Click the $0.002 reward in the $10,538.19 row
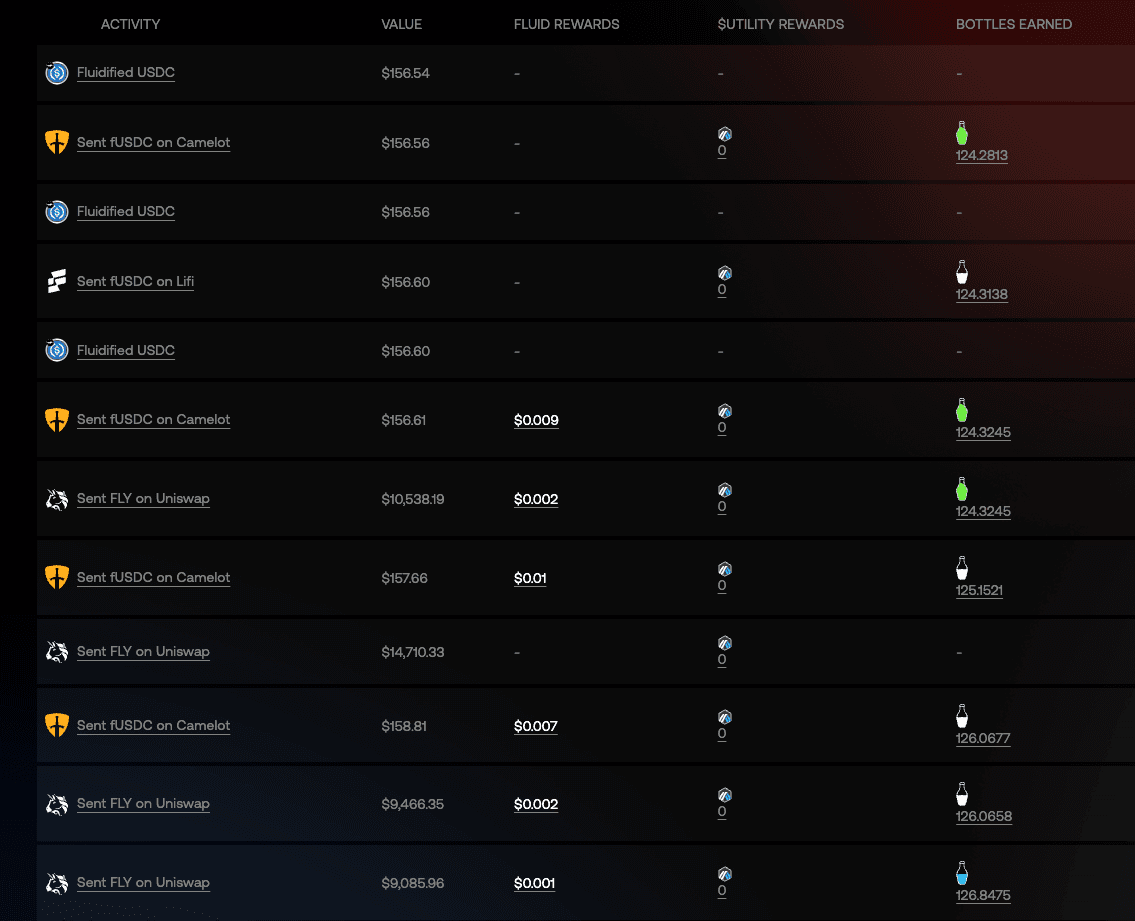This screenshot has width=1135, height=921. (536, 499)
